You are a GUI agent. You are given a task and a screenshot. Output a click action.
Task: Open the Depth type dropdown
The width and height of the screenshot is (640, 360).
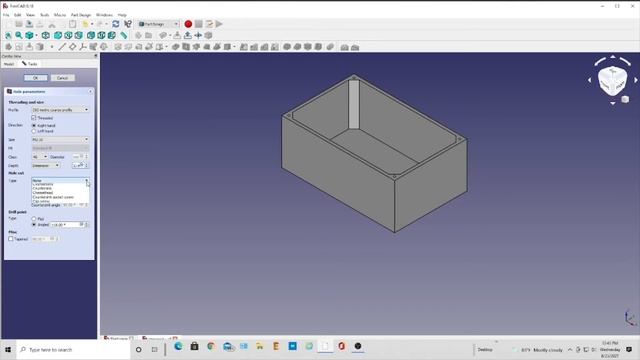coord(46,165)
